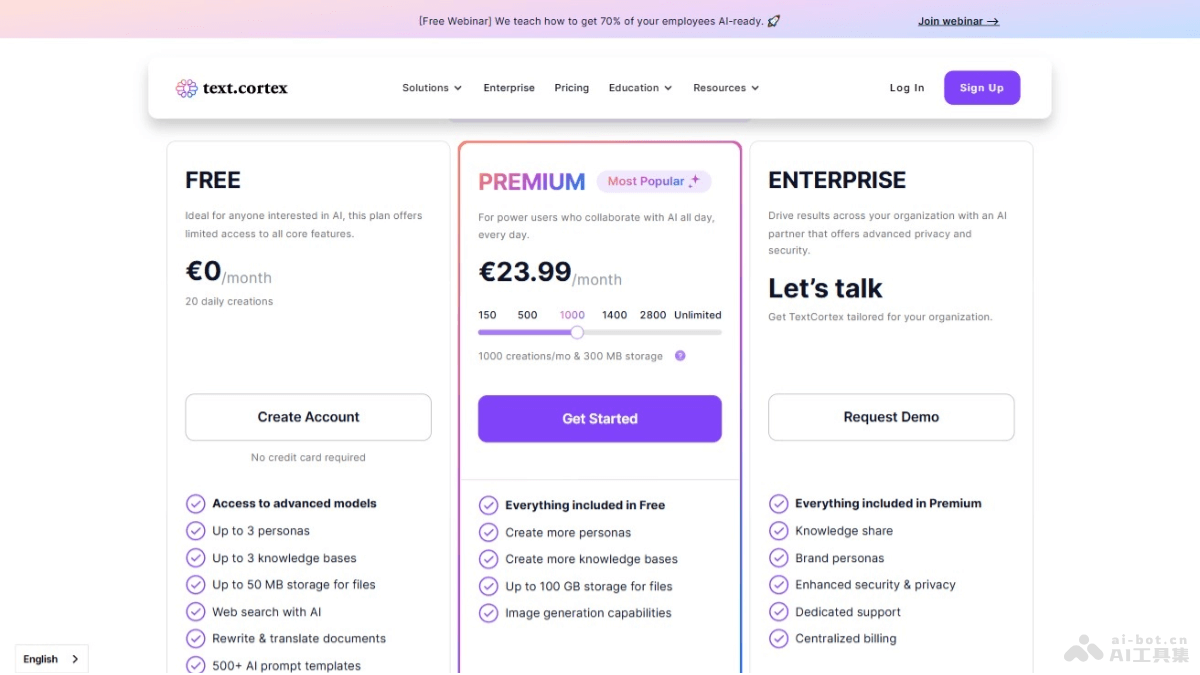Follow the Join webinar link
The height and width of the screenshot is (675, 1200).
958,21
